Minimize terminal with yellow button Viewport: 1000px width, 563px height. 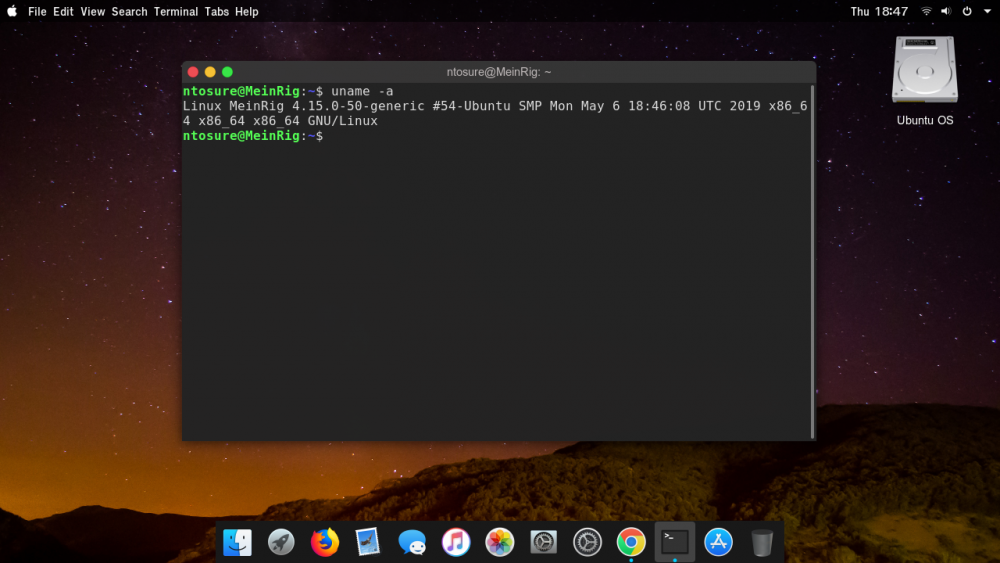point(210,72)
